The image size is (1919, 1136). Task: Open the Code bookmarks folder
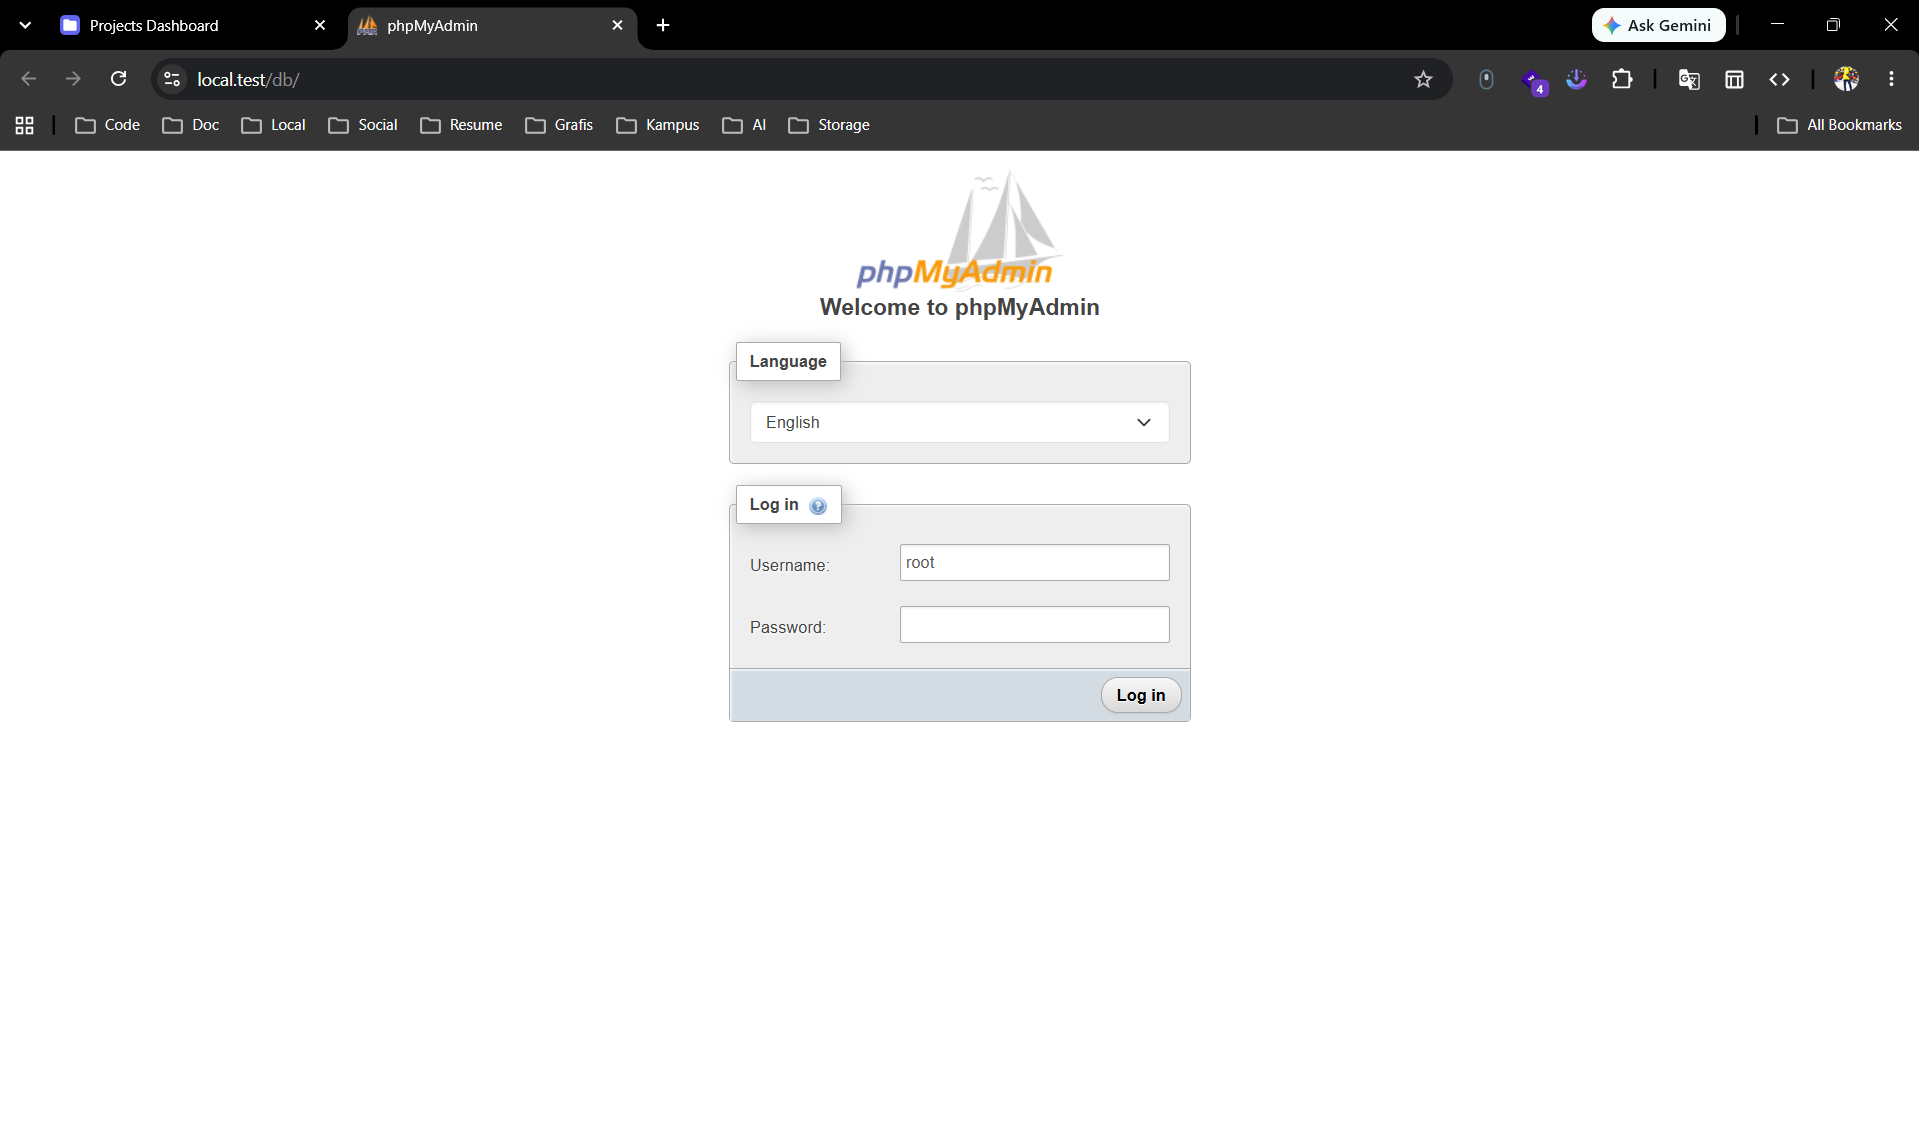(107, 125)
